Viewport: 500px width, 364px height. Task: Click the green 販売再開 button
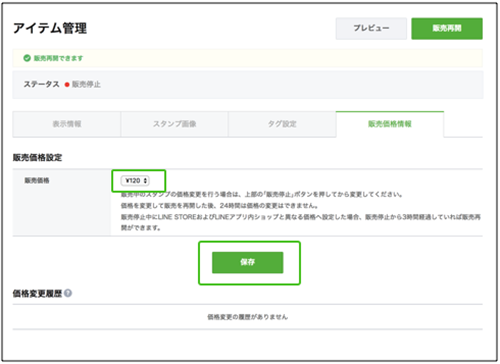[447, 29]
